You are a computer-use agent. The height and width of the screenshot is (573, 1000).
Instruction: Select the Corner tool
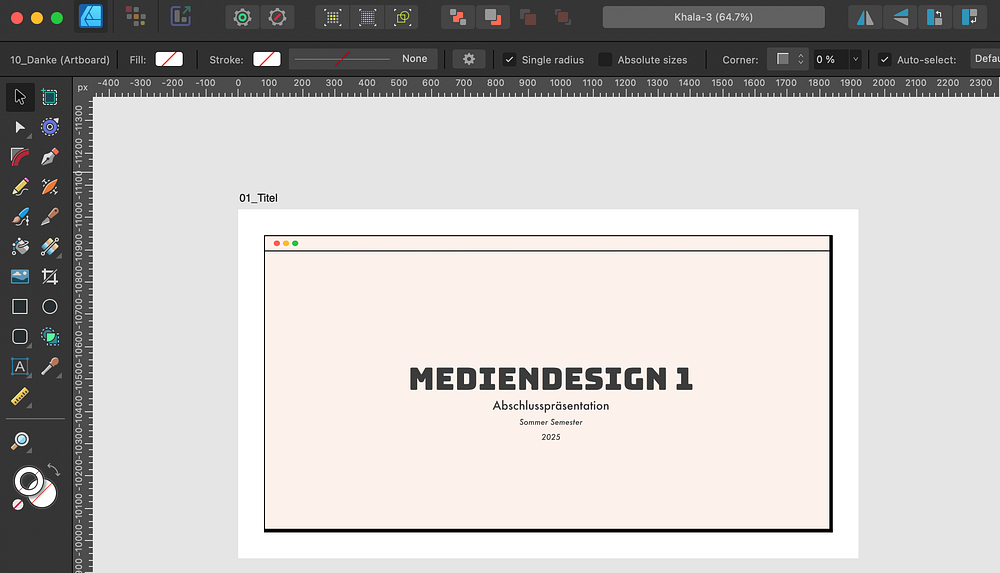coord(20,157)
